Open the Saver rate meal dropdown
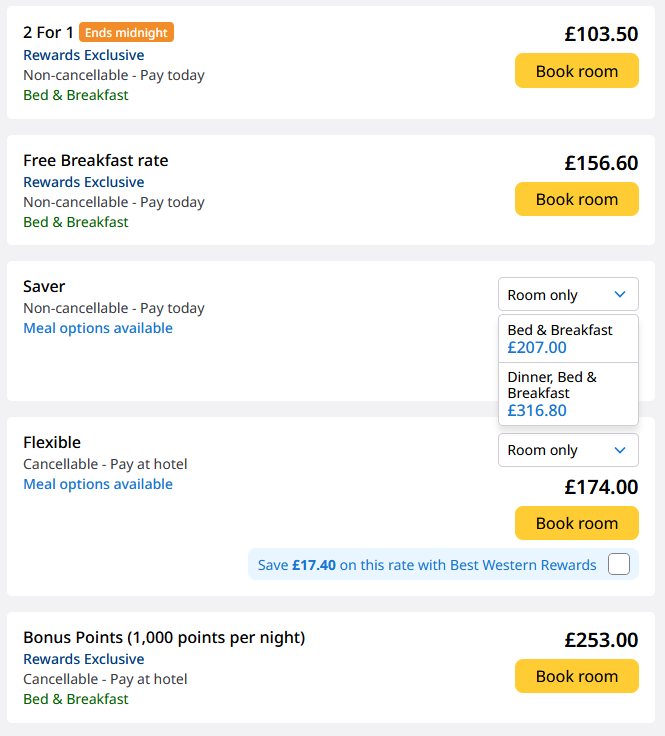Screen dimensions: 665x736 click(x=567, y=295)
